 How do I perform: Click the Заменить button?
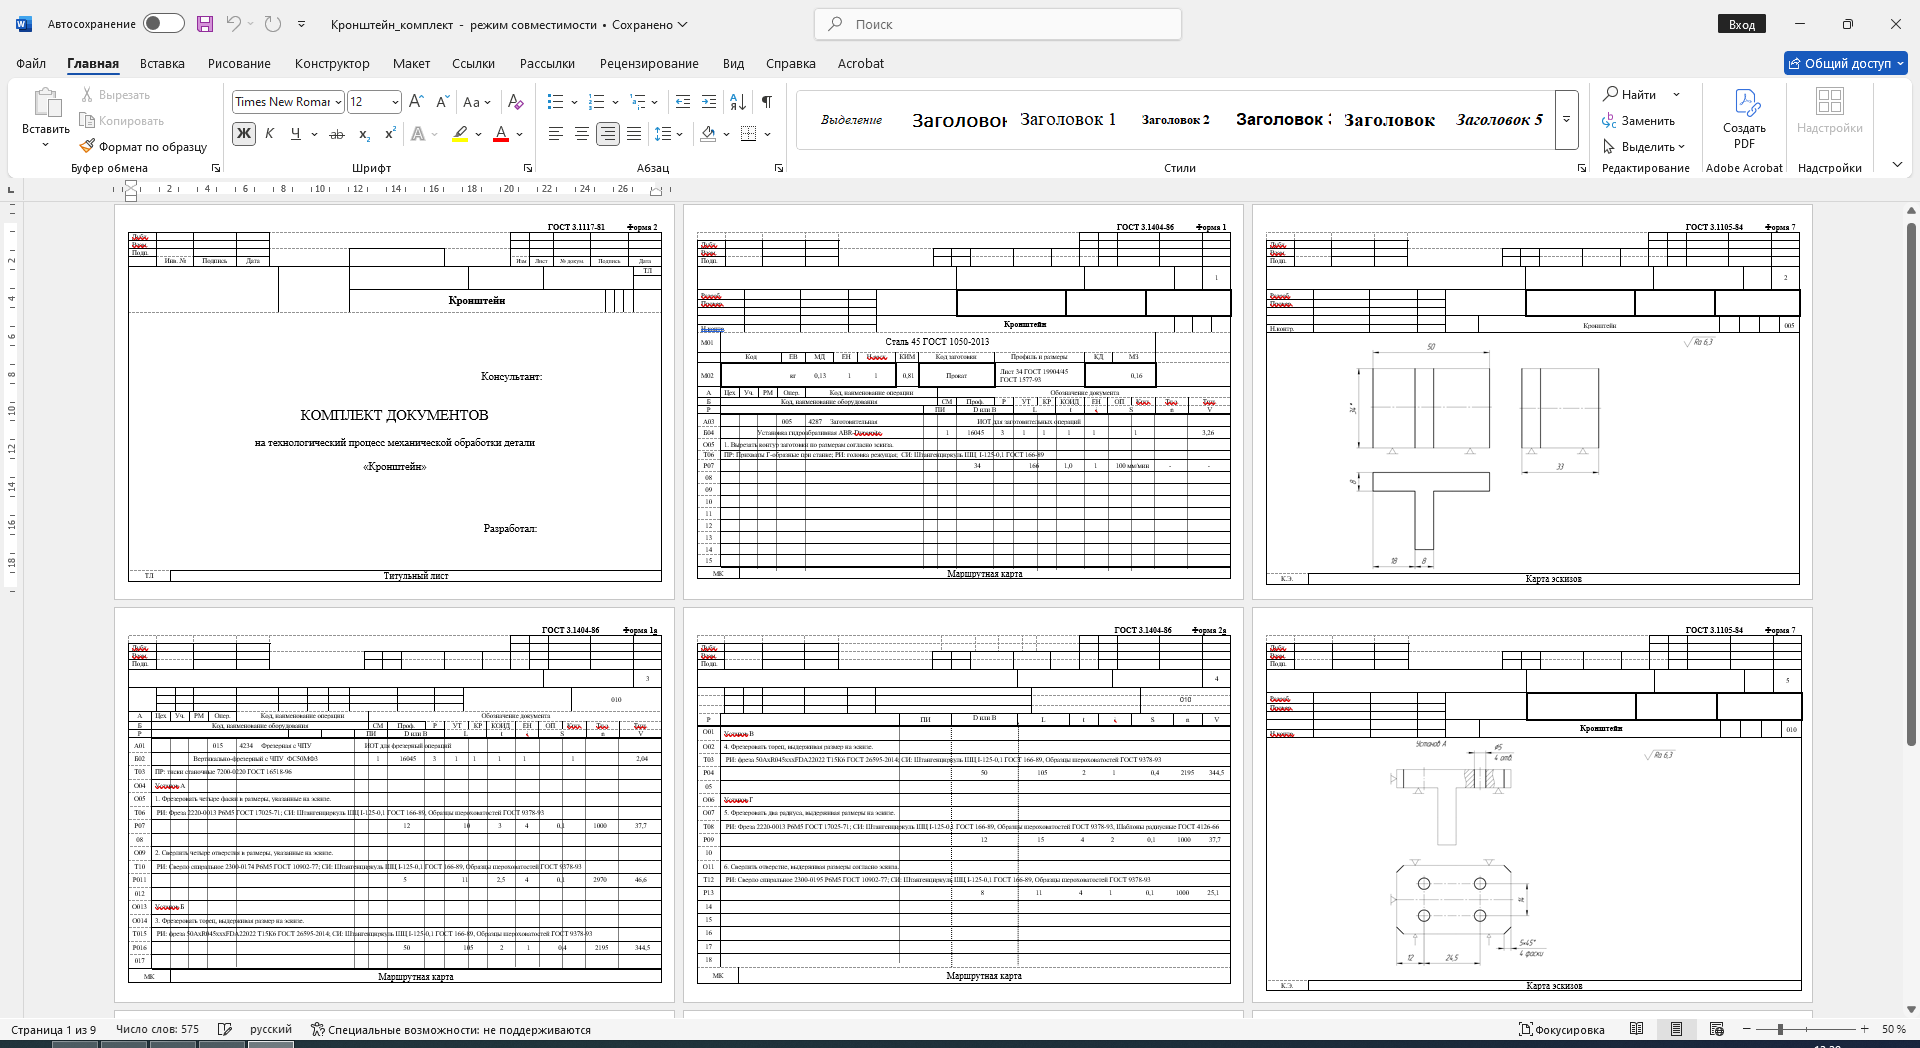point(1639,121)
